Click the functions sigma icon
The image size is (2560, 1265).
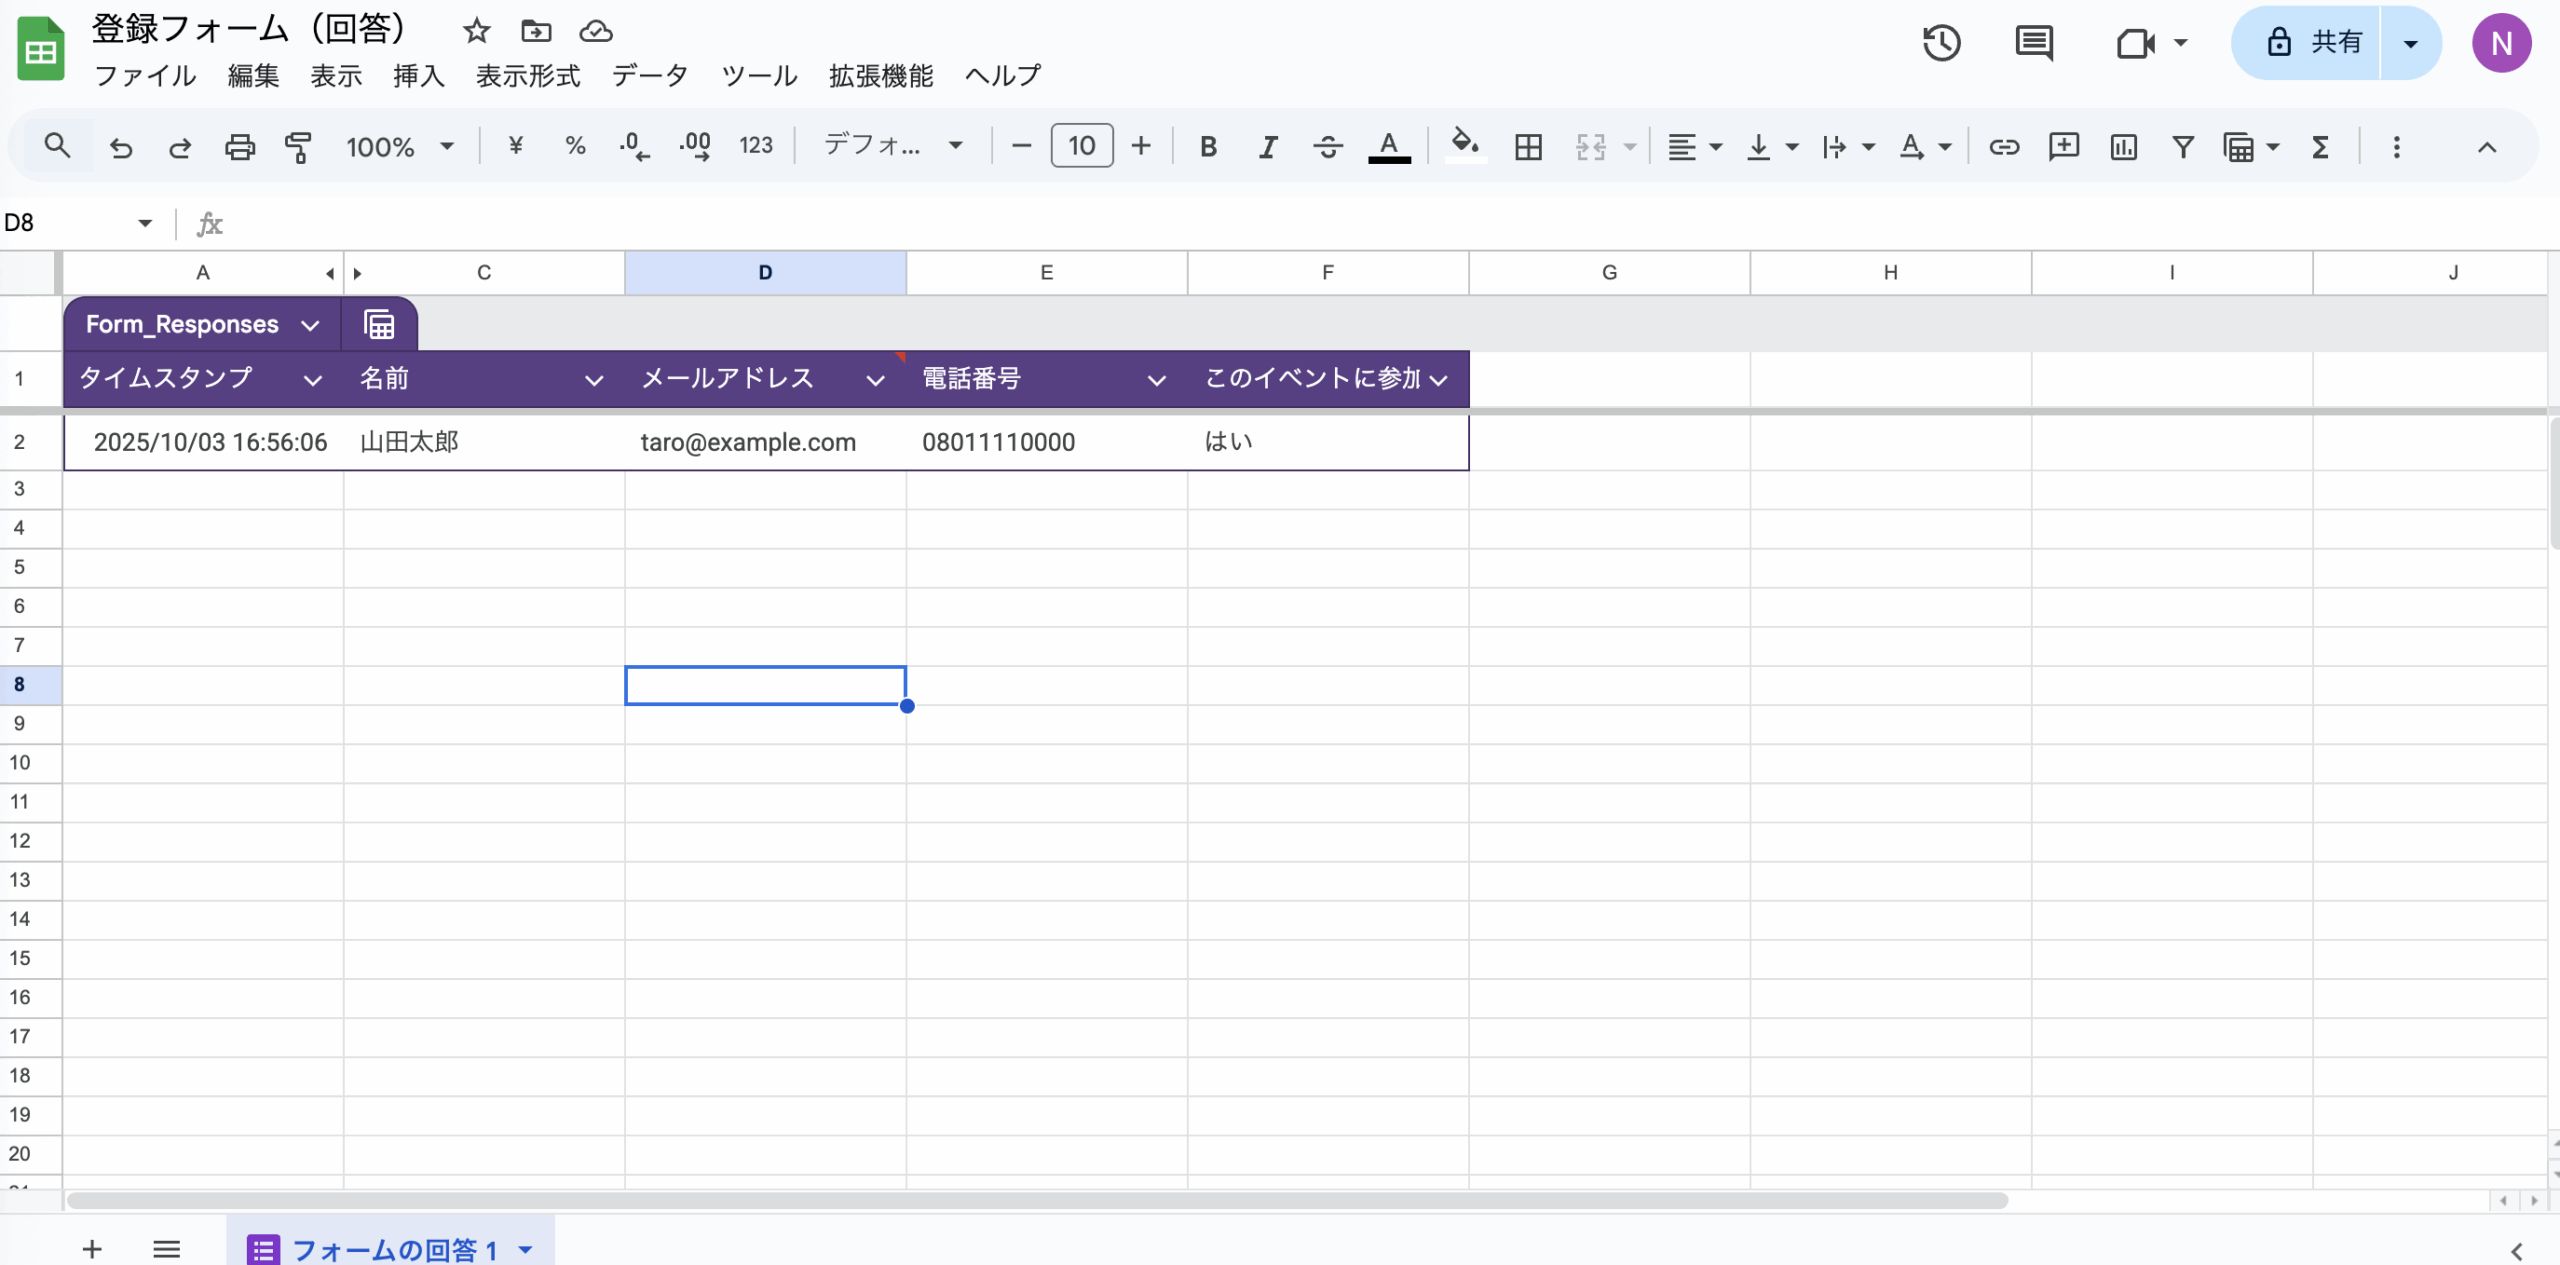(2320, 147)
